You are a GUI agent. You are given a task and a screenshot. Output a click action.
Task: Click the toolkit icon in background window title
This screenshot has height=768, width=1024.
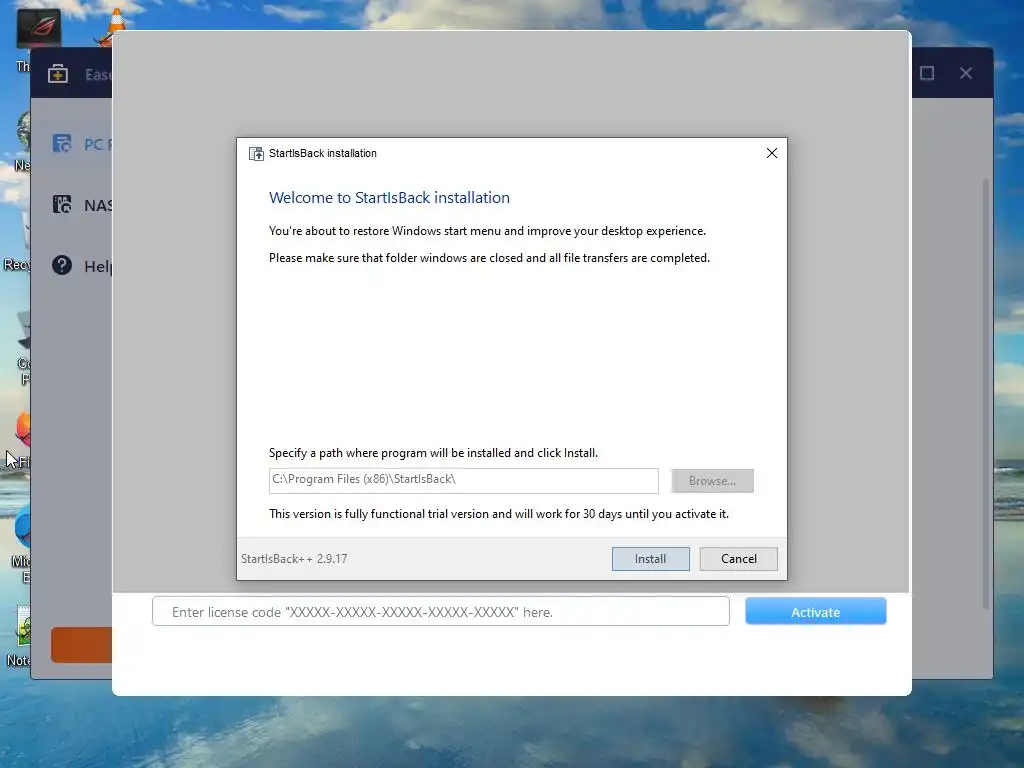point(58,73)
